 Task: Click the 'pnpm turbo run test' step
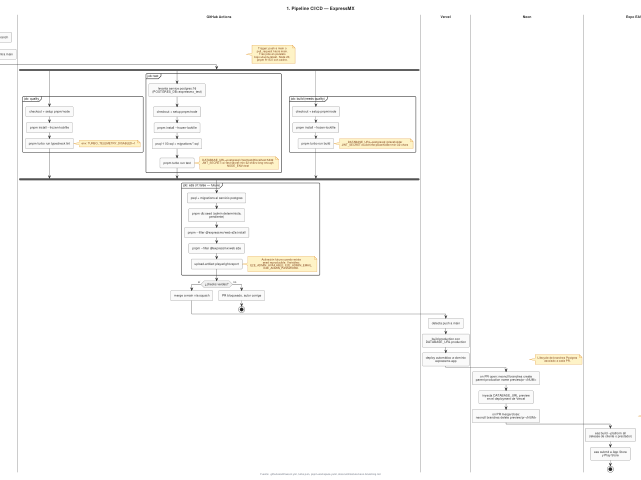tap(177, 163)
